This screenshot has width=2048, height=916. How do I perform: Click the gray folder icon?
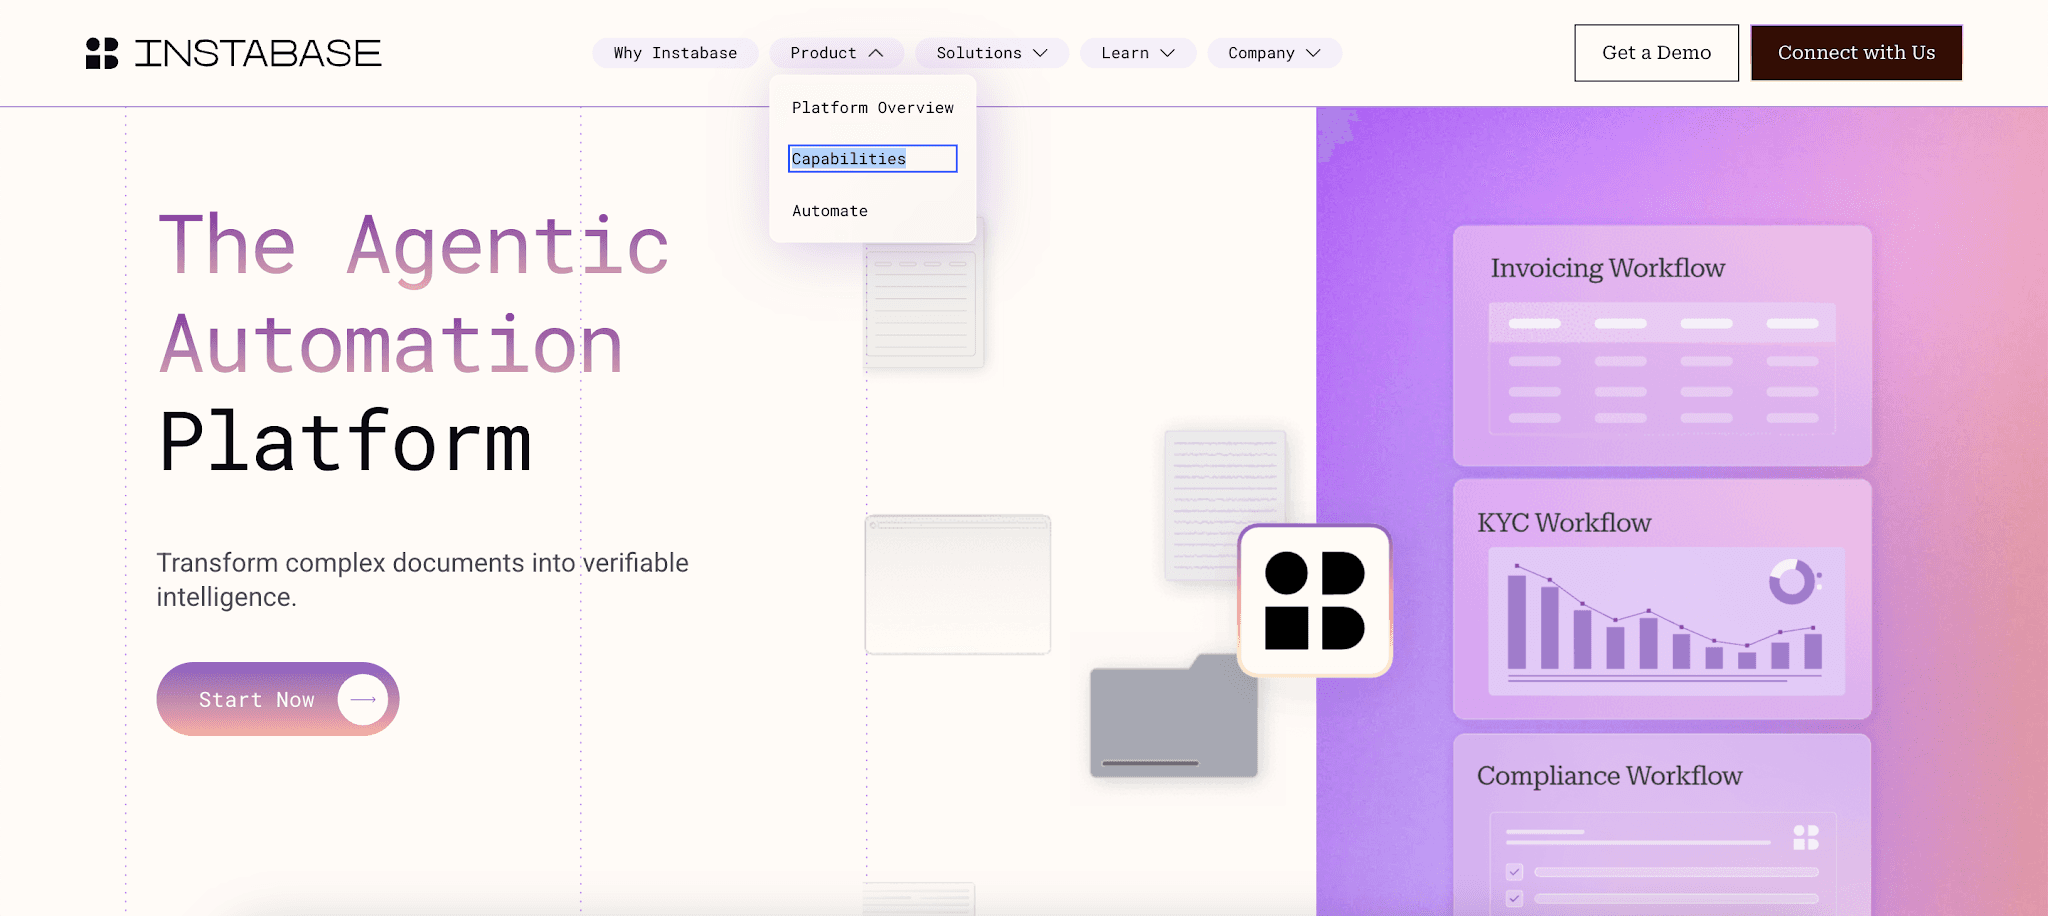point(1174,716)
